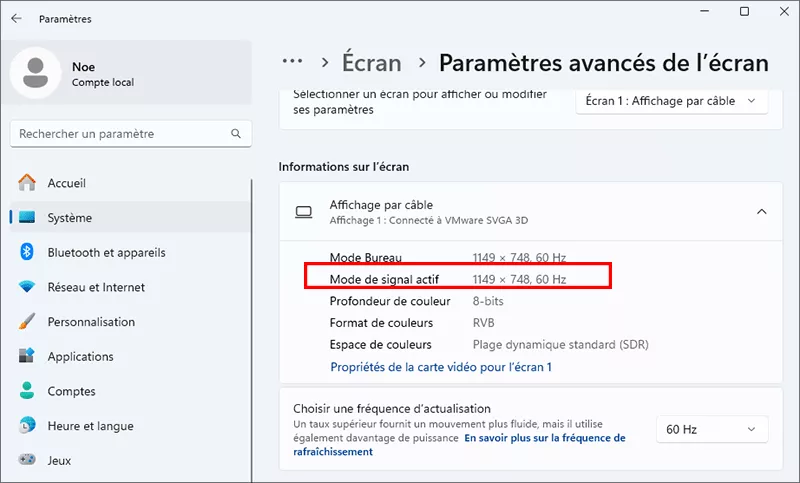Go back with the arrow button
Screen dimensions: 800x483
16,18
